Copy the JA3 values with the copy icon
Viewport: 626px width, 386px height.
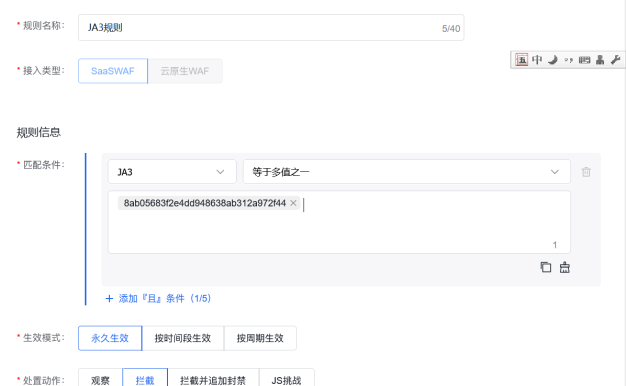click(546, 267)
